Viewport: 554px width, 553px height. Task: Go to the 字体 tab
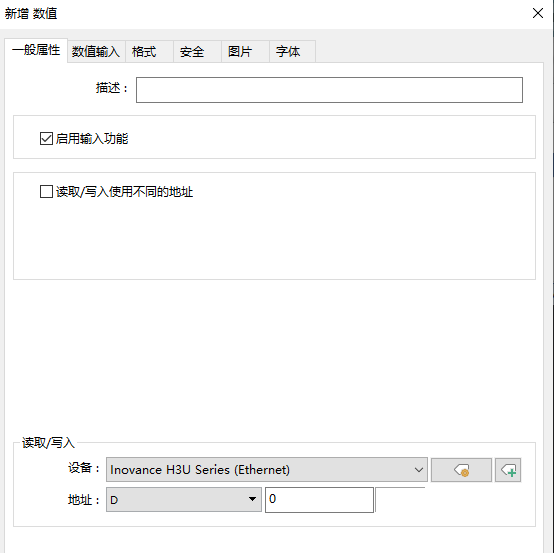click(x=293, y=52)
